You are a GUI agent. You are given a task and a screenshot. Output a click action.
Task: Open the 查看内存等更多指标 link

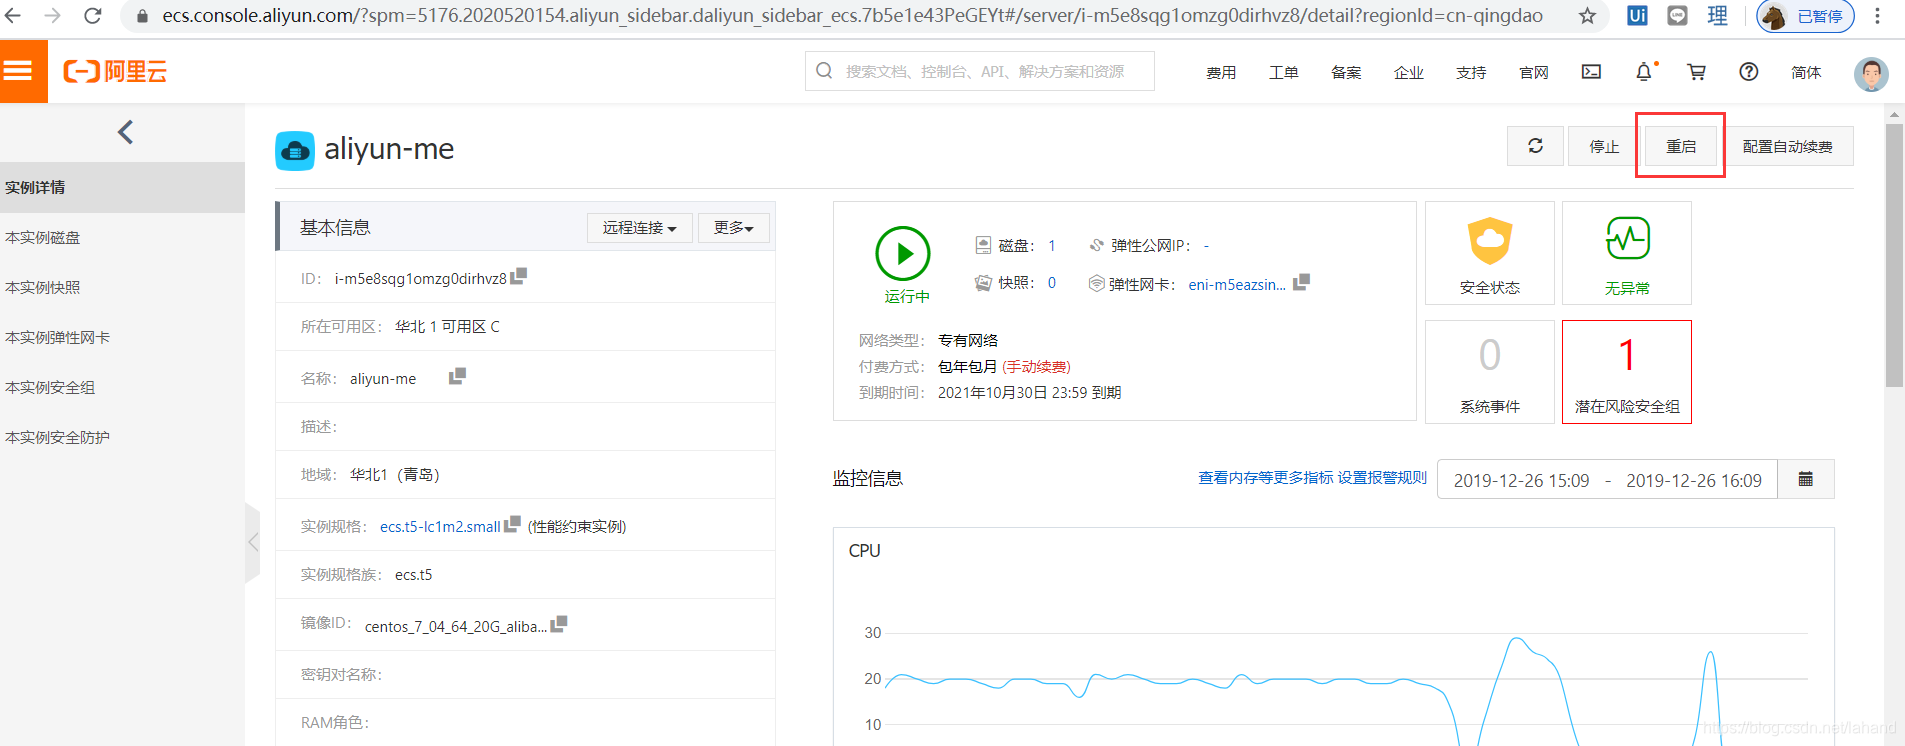[x=1265, y=478]
